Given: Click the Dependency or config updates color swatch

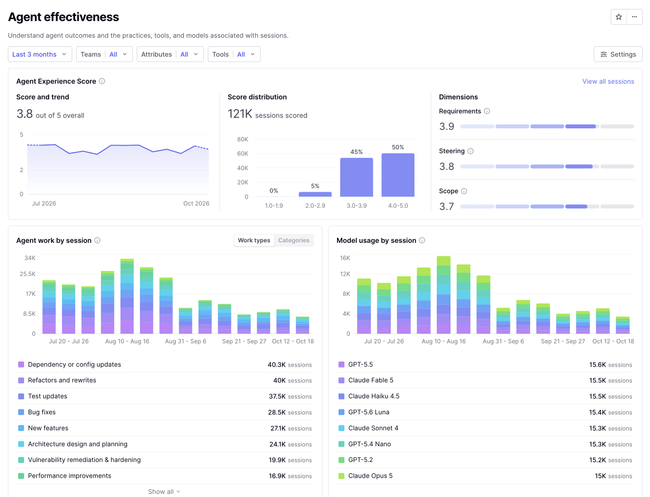Looking at the screenshot, I should tap(21, 365).
